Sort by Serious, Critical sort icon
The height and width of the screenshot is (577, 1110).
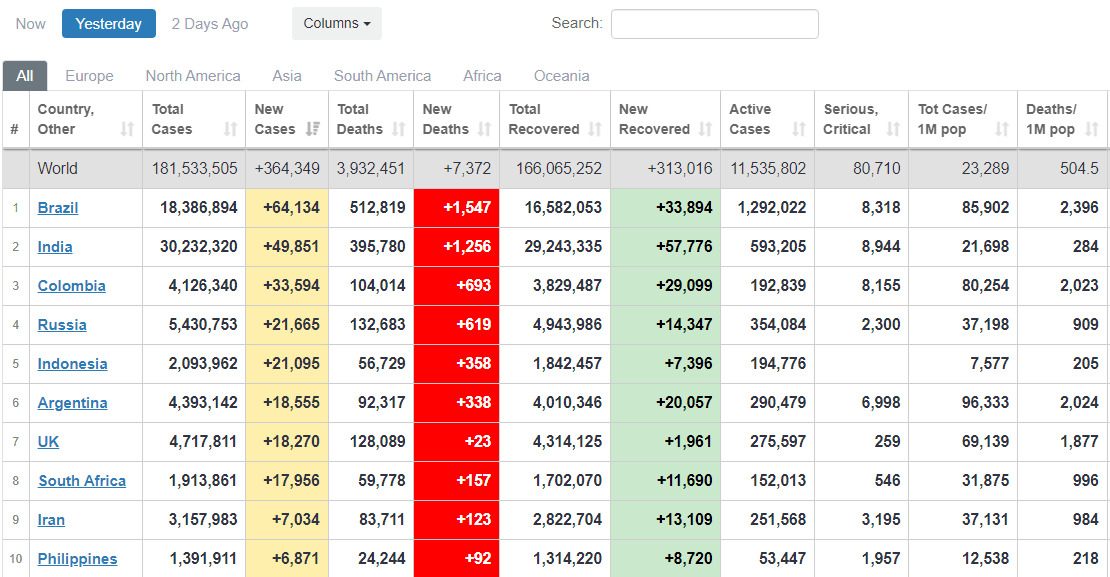[893, 129]
